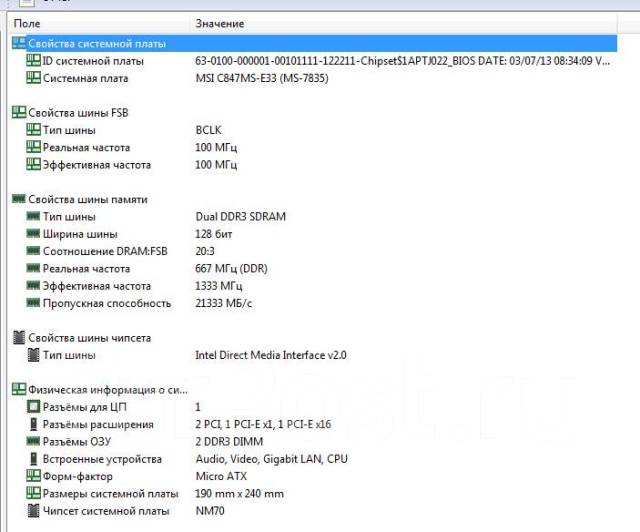This screenshot has height=532, width=640.
Task: Select the Свойства шины FSB group icon
Action: click(19, 112)
